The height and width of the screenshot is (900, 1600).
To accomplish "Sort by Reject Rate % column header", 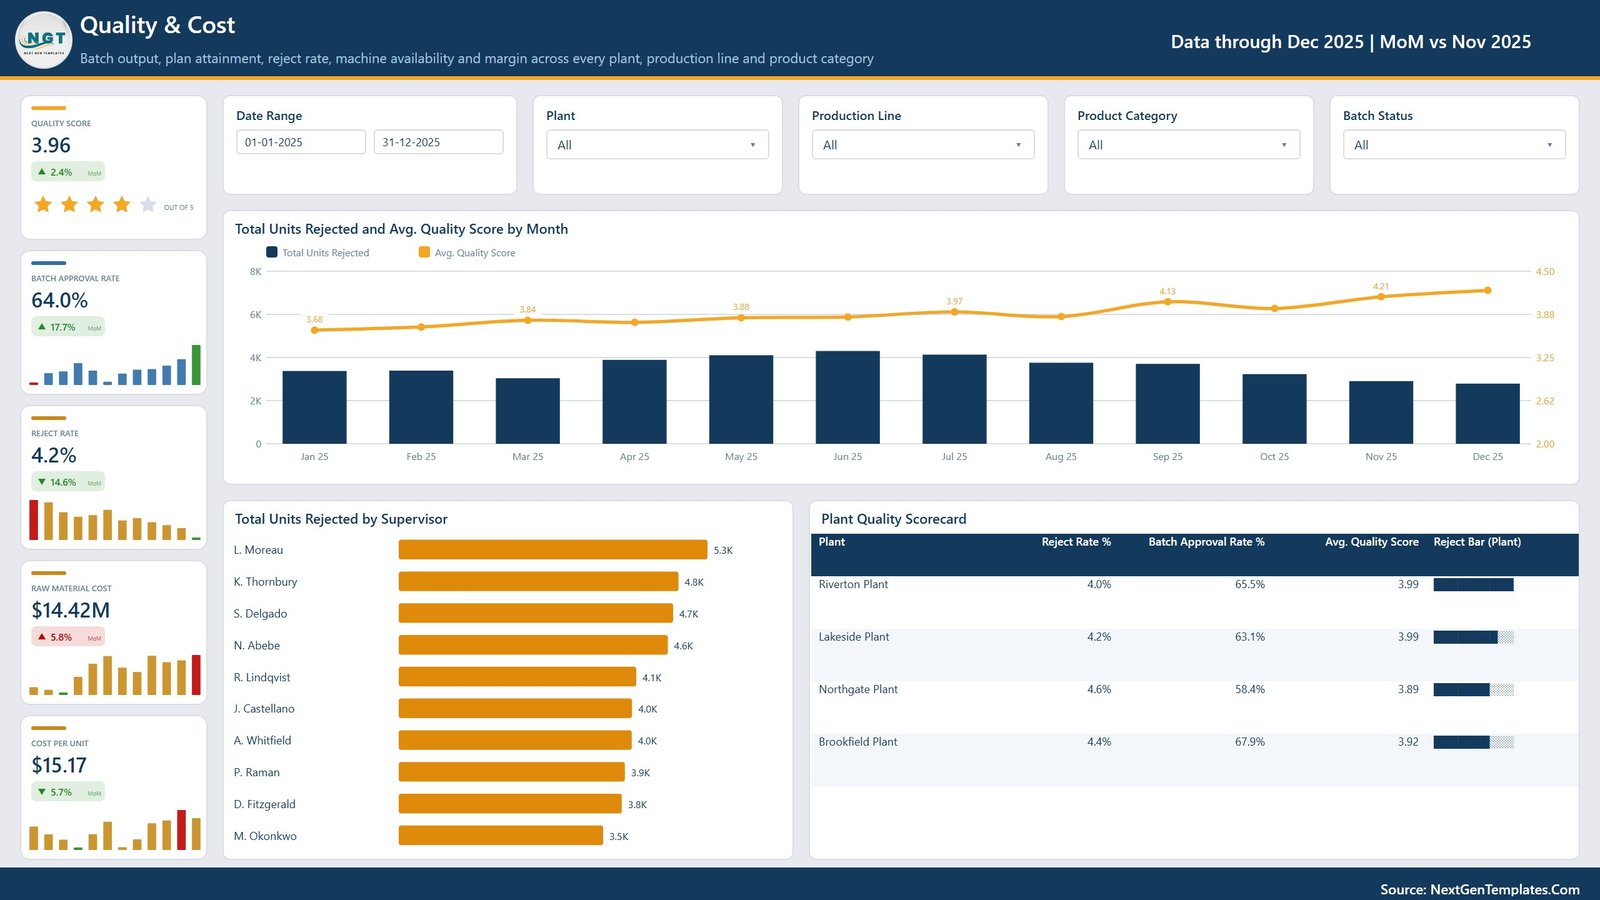I will [x=1076, y=542].
